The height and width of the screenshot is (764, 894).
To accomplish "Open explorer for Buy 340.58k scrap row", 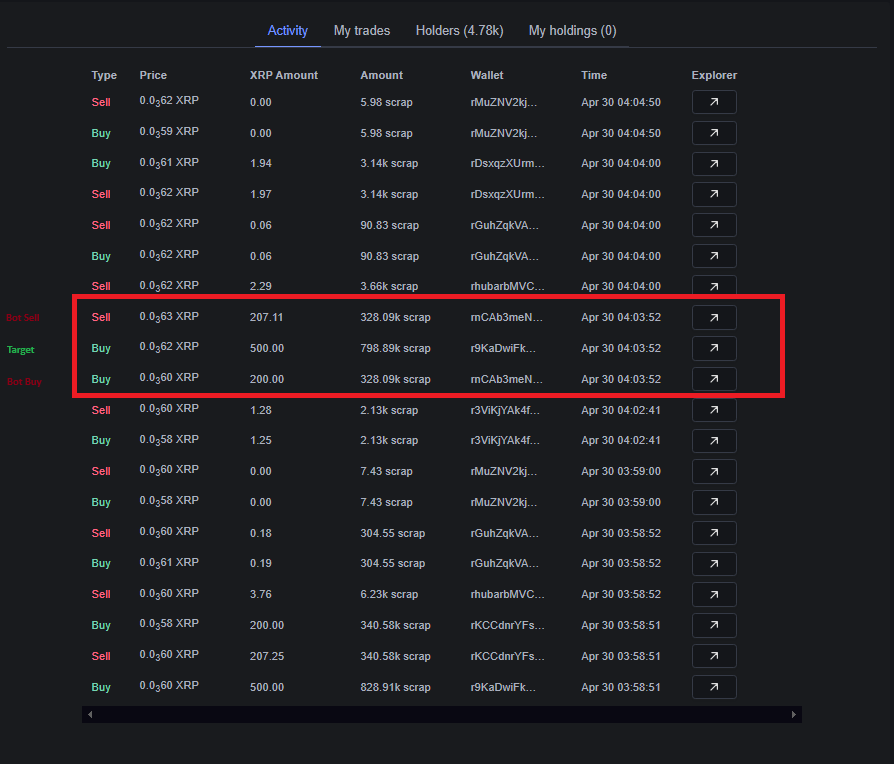I will 714,625.
